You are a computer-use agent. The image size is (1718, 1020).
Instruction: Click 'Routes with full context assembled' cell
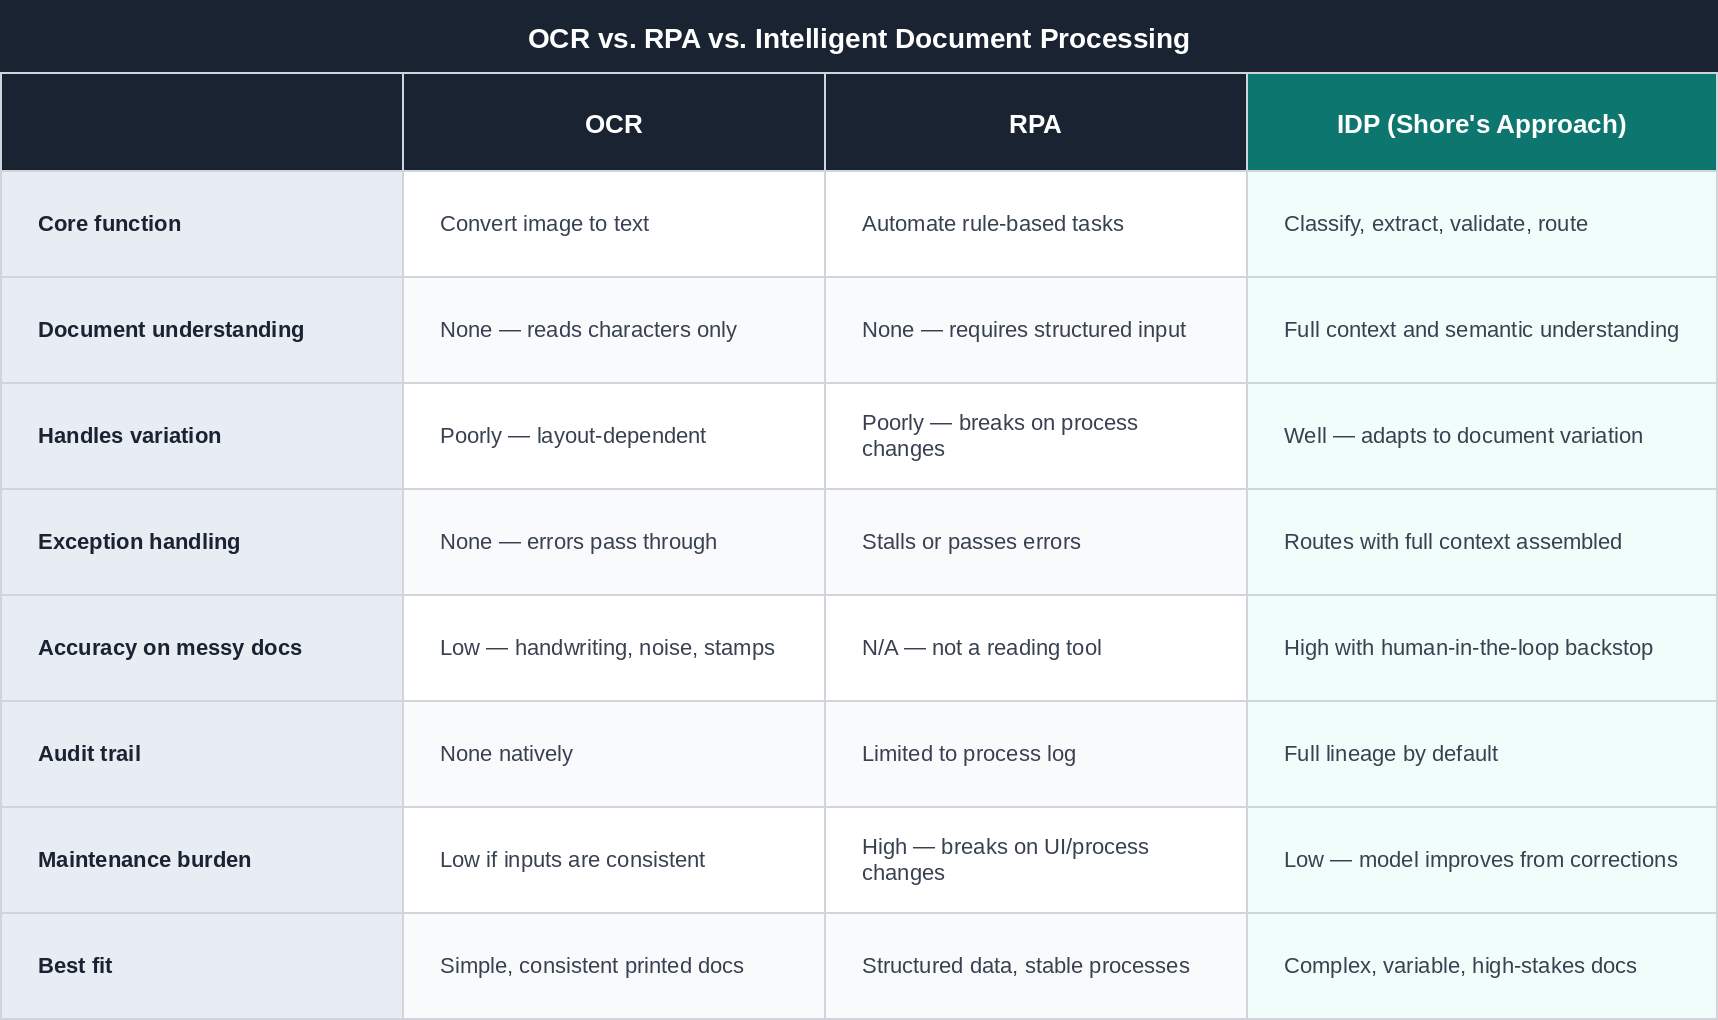[x=1481, y=542]
